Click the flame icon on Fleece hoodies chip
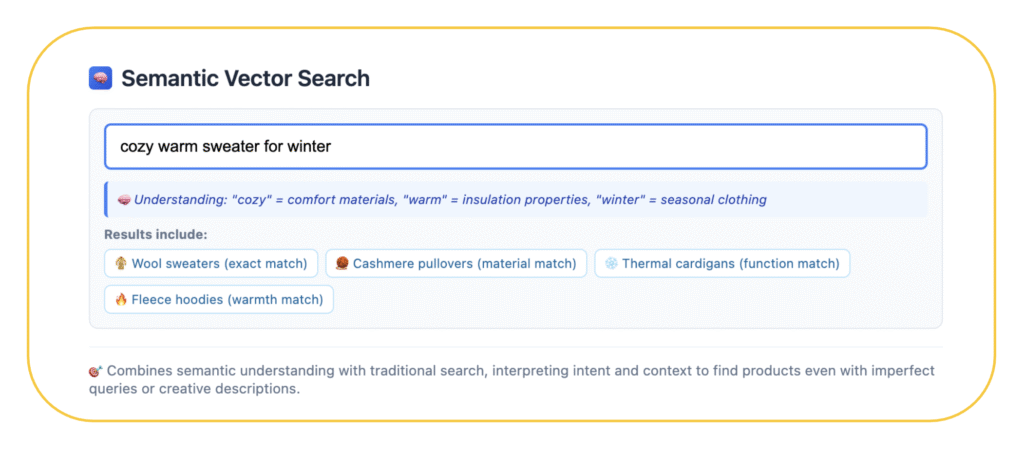 [x=121, y=300]
